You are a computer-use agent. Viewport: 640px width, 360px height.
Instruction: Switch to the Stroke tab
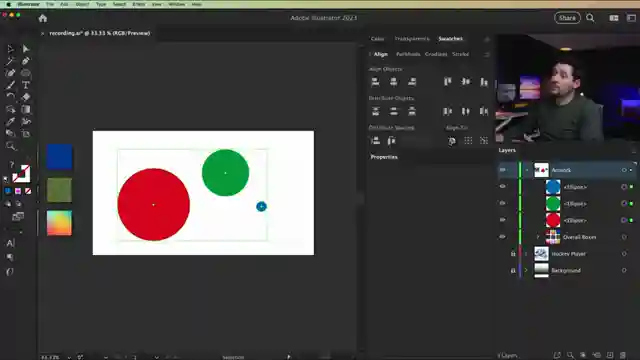[460, 54]
